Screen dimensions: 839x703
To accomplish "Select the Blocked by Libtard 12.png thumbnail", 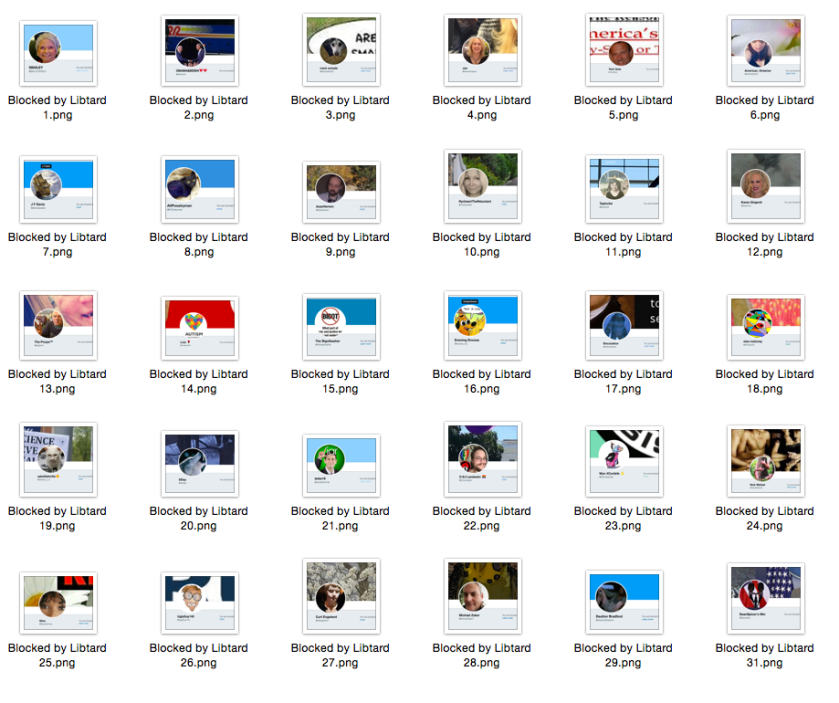I will [x=766, y=187].
